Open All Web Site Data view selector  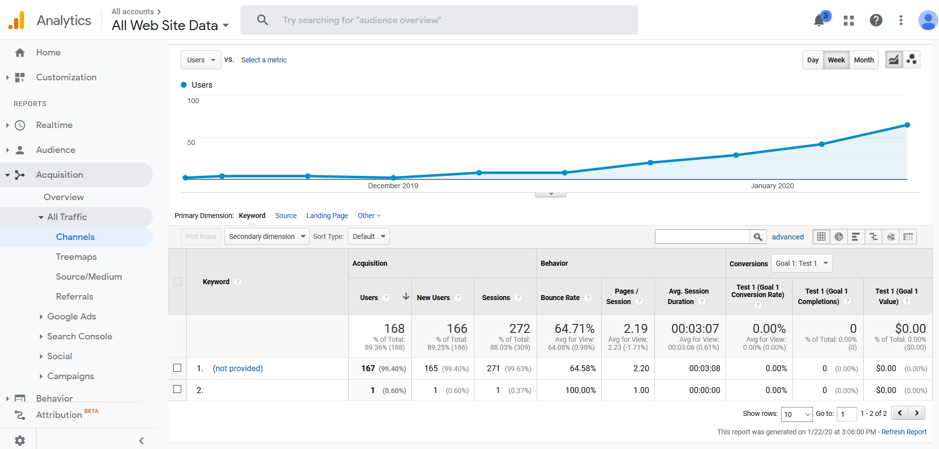click(170, 25)
